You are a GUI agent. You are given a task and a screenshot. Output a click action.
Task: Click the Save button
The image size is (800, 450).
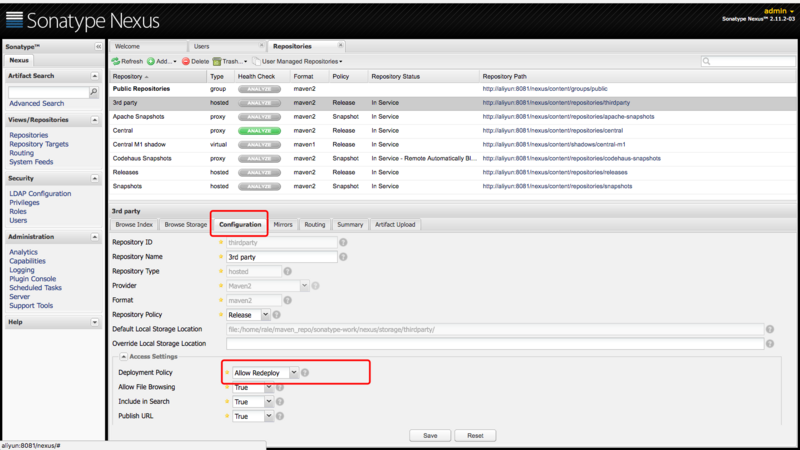430,435
